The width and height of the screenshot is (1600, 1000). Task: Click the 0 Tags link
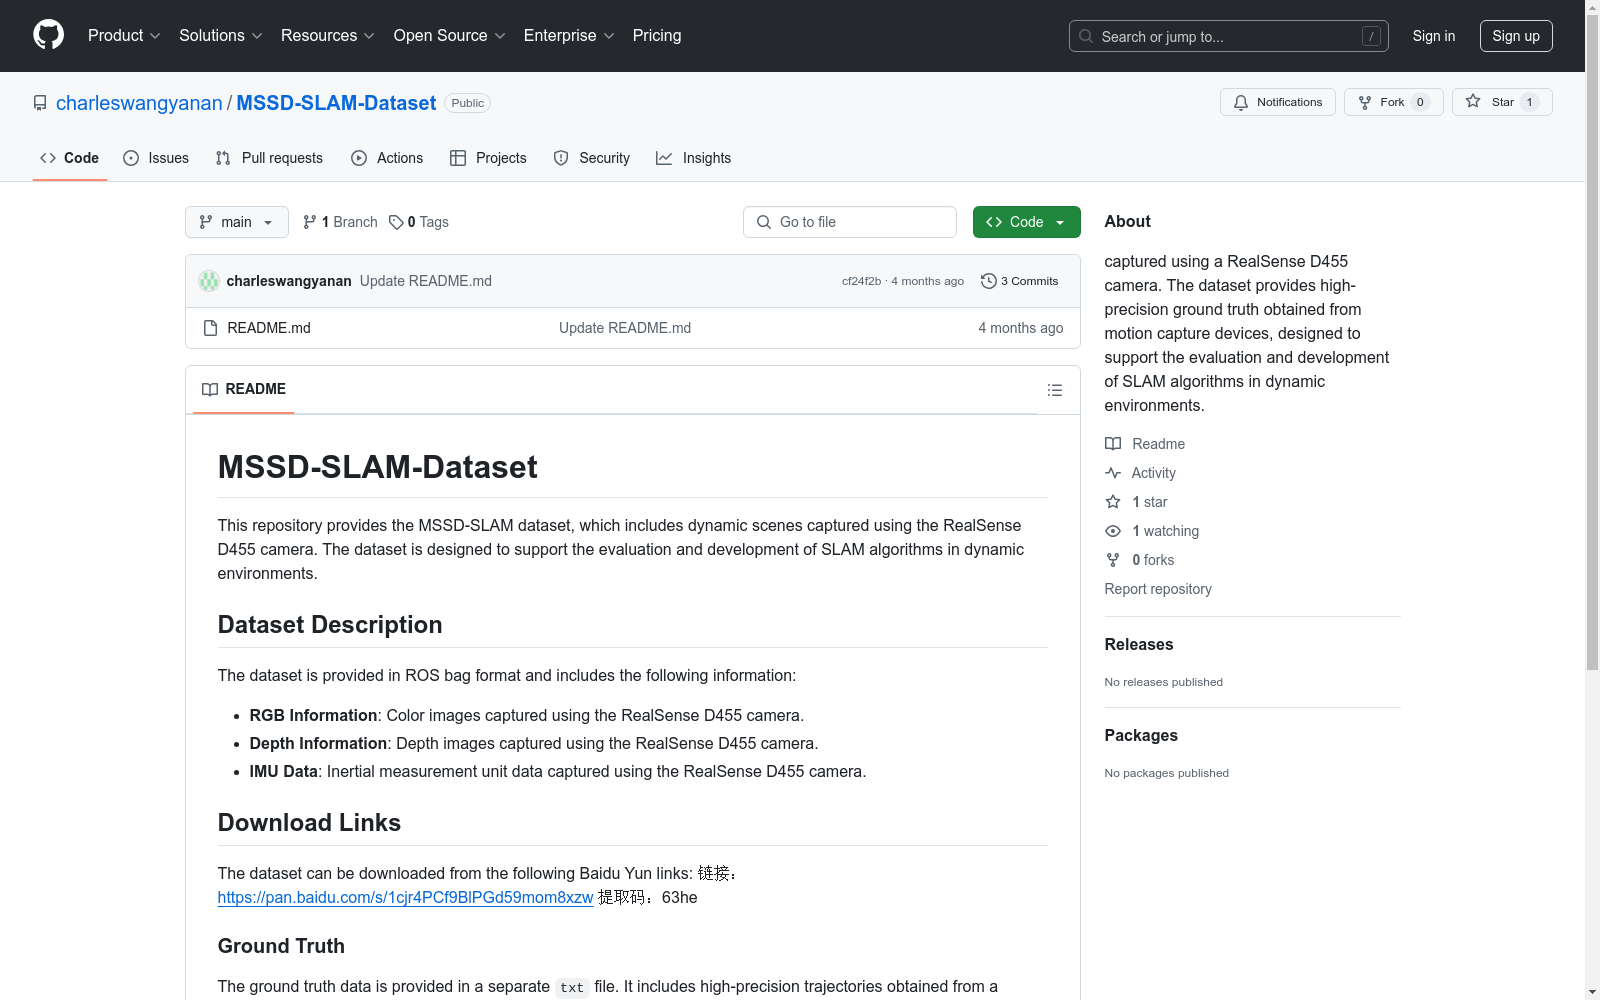pos(419,222)
